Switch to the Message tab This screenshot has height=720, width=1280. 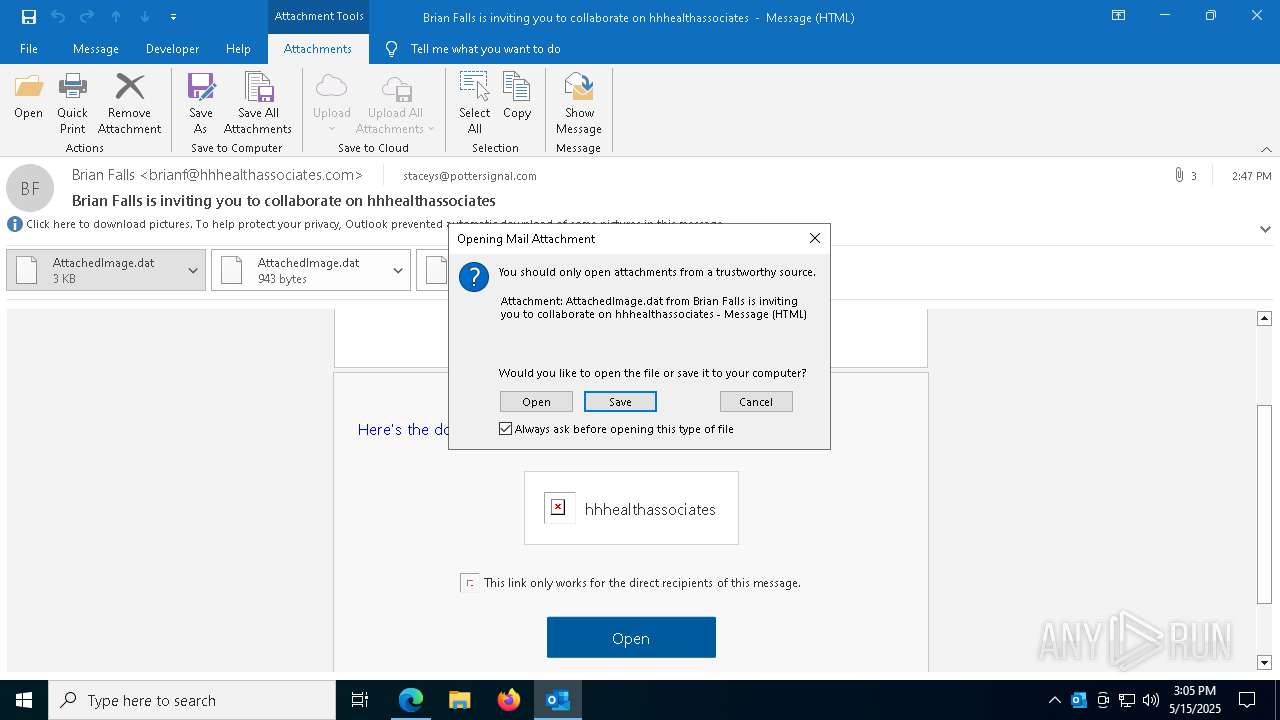(96, 48)
